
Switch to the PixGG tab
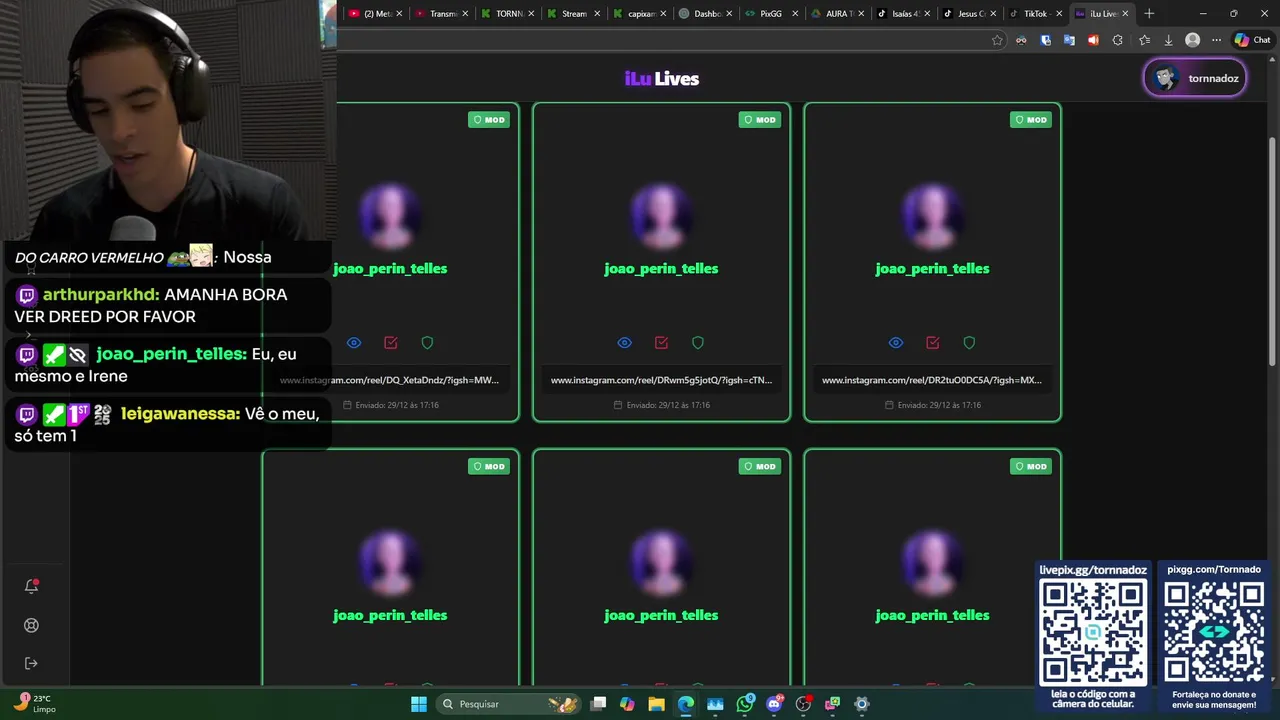(770, 14)
